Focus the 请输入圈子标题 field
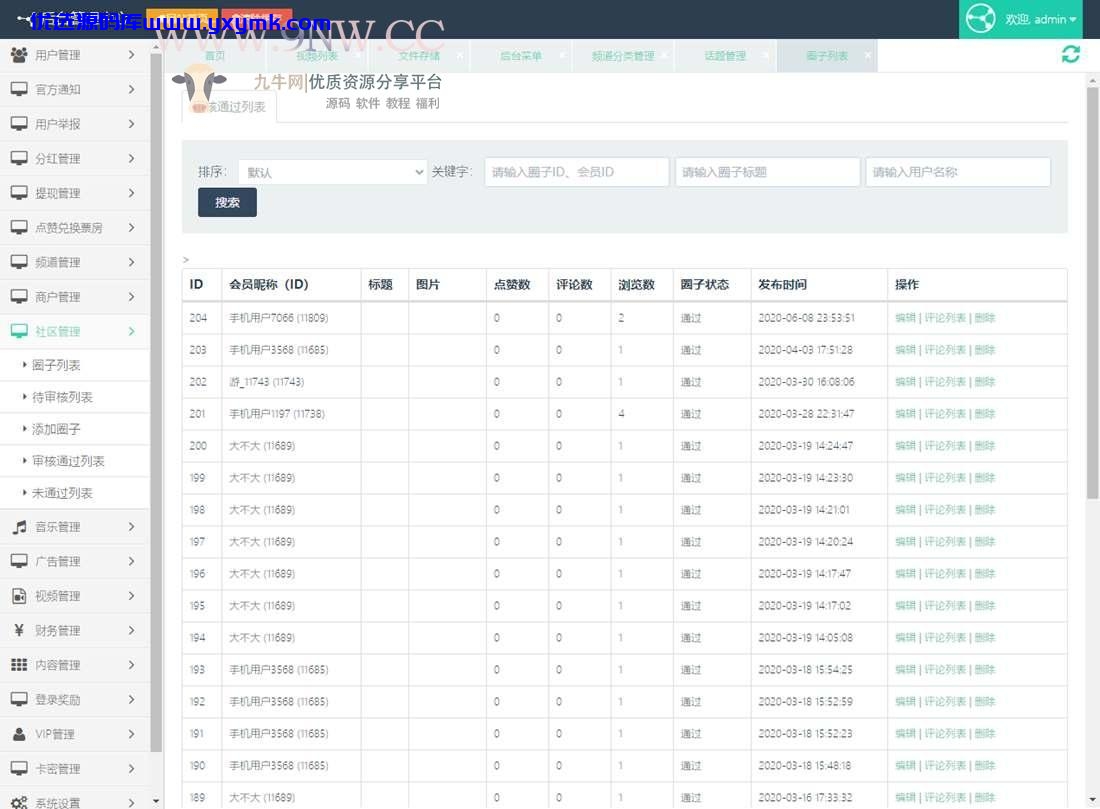 pyautogui.click(x=767, y=172)
